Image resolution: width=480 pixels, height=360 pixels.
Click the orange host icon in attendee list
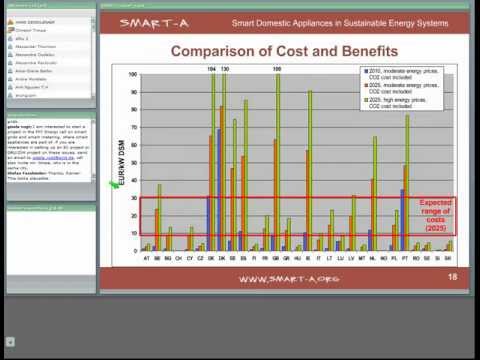(x=11, y=22)
